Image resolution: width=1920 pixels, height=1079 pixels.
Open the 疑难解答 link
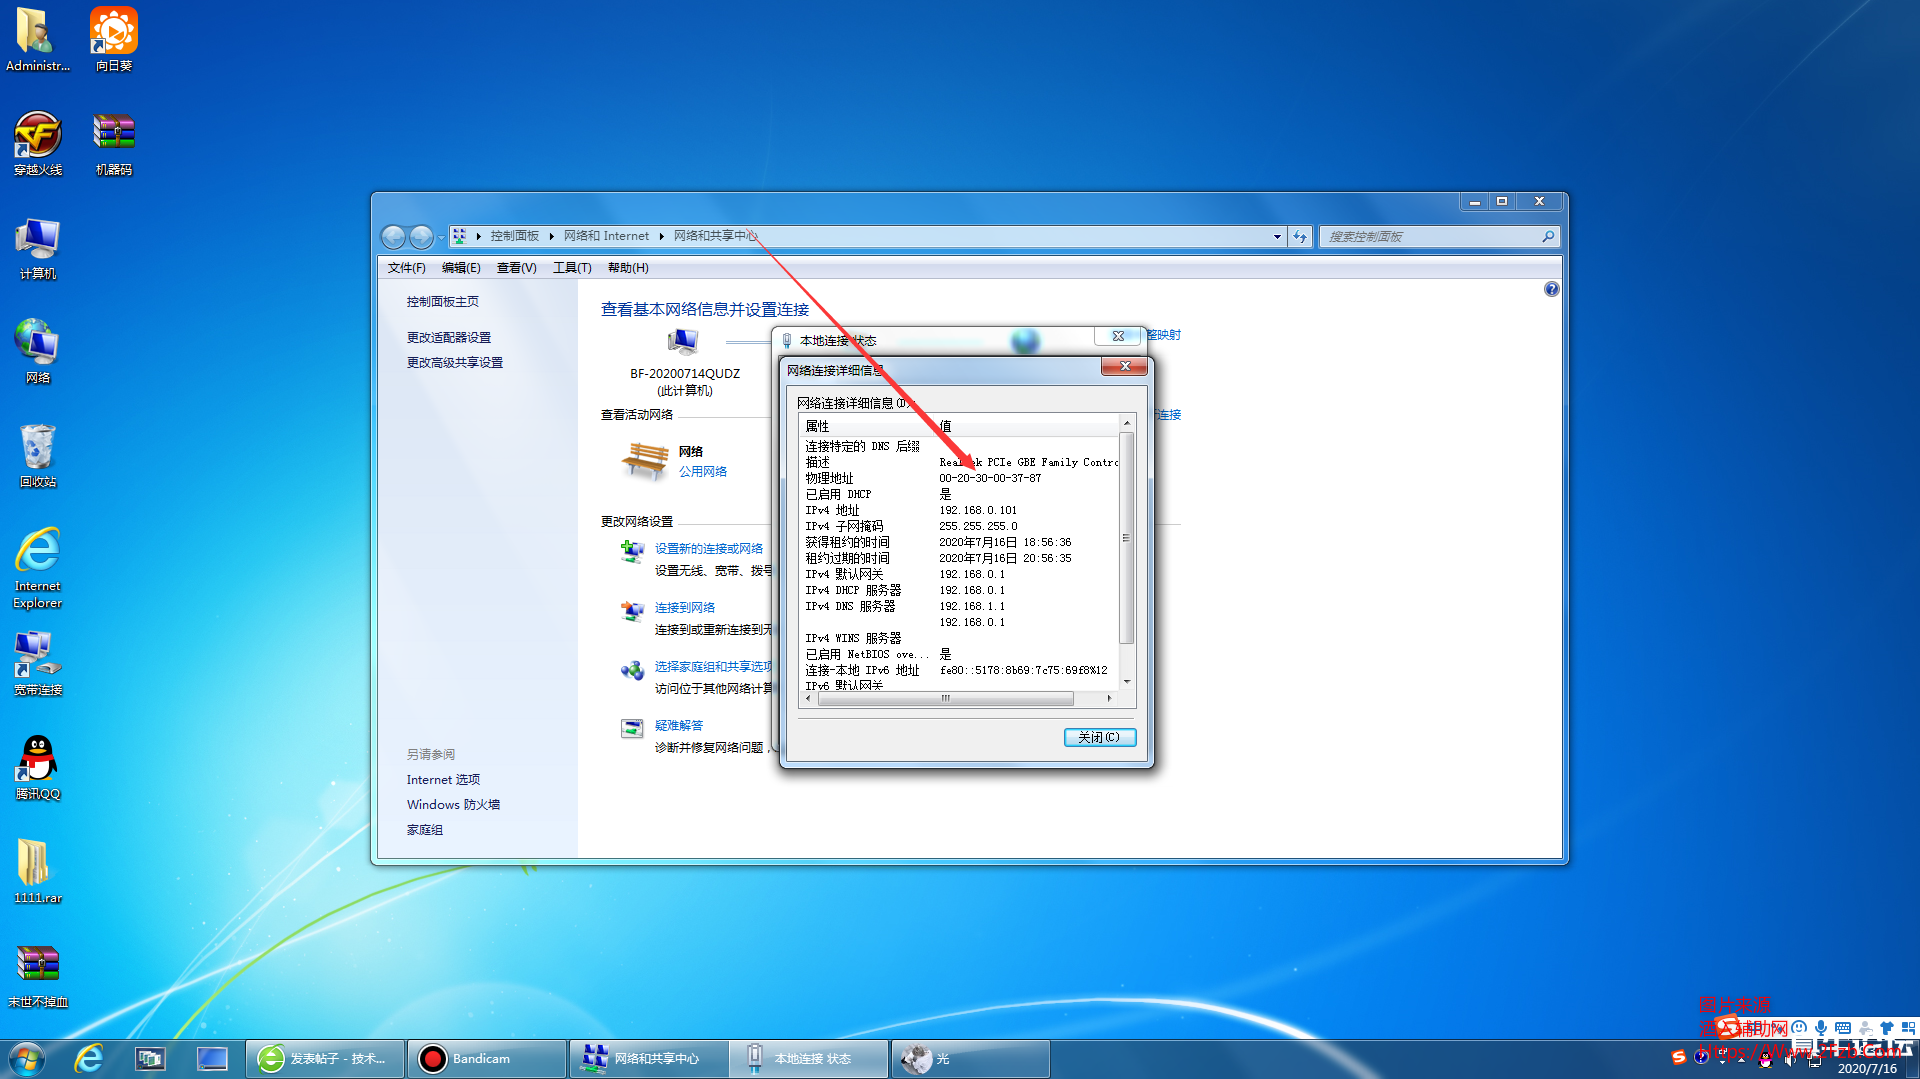coord(678,726)
